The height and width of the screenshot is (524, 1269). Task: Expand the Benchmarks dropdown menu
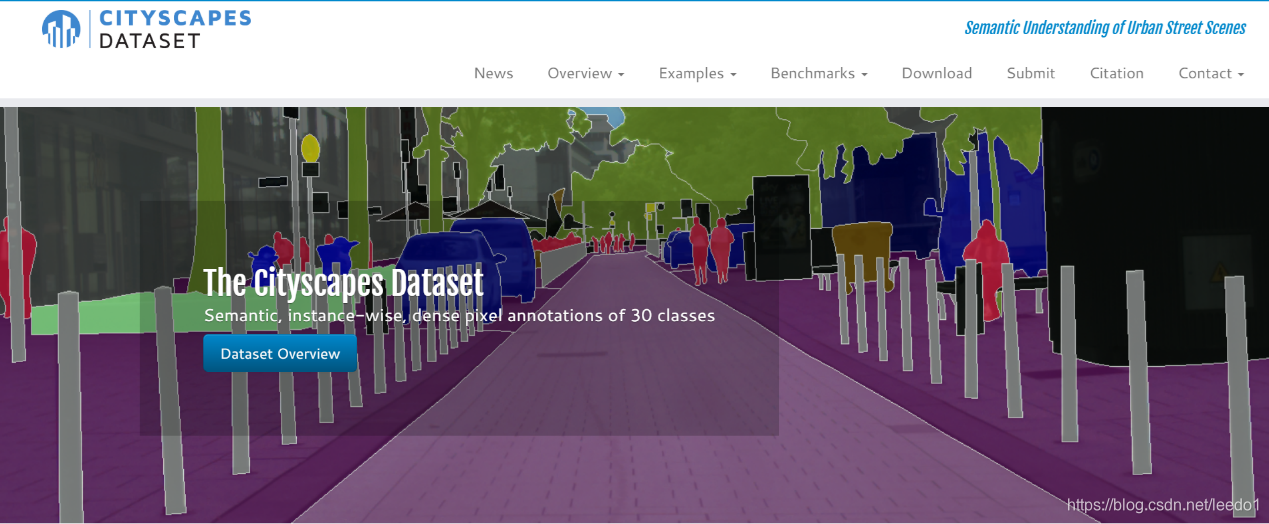click(818, 73)
